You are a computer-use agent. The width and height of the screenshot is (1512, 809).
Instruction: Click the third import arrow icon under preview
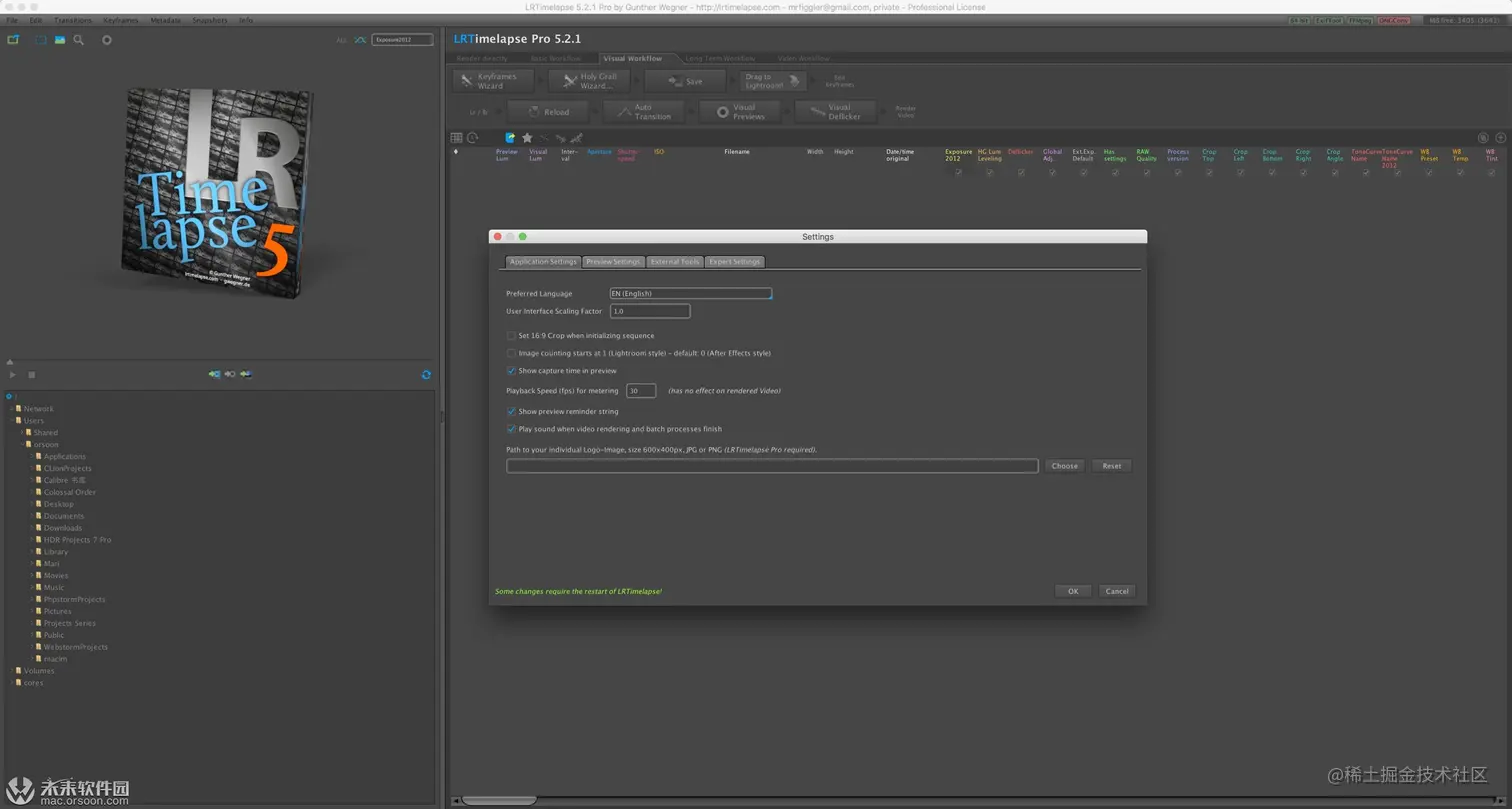click(246, 374)
